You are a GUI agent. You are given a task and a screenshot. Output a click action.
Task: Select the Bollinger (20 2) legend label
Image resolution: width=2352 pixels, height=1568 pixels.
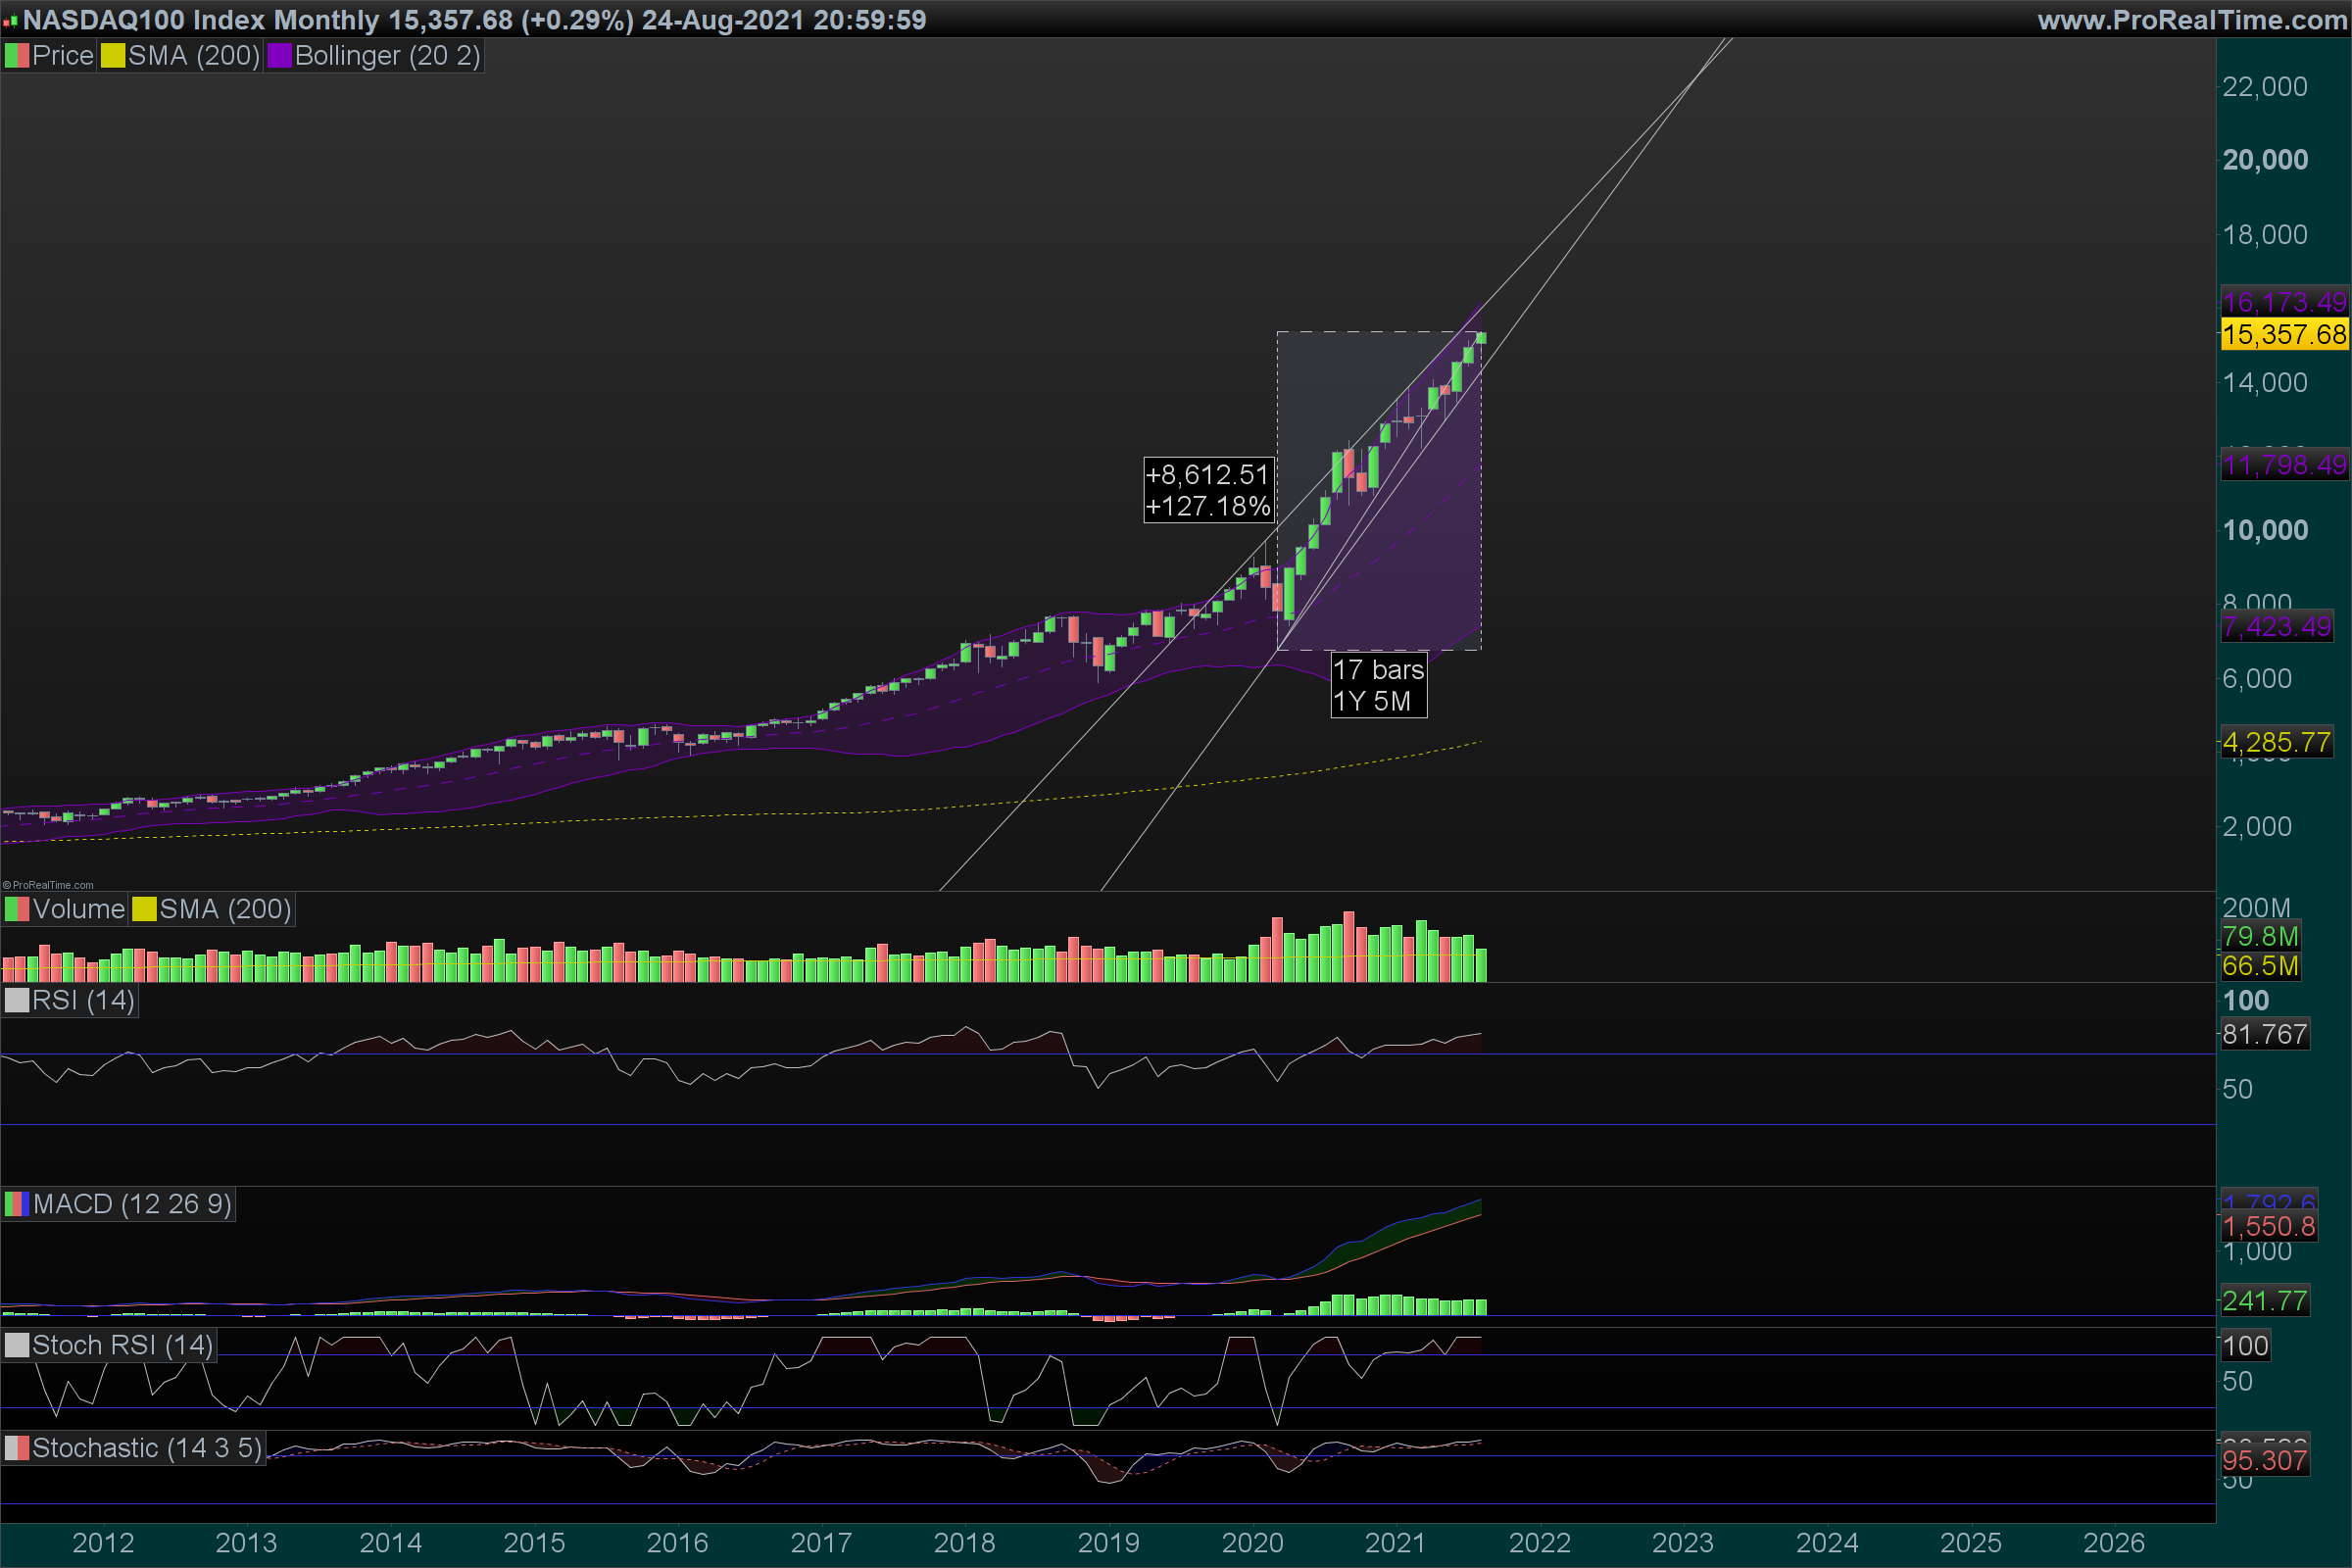pyautogui.click(x=387, y=56)
